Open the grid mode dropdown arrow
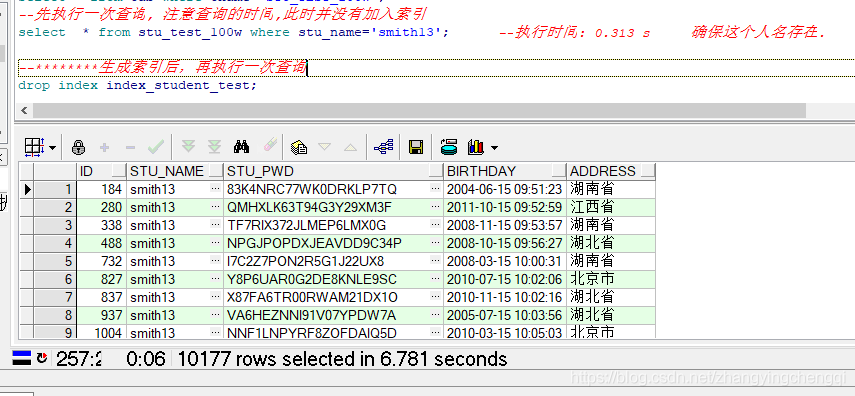Image resolution: width=855 pixels, height=396 pixels. click(52, 148)
